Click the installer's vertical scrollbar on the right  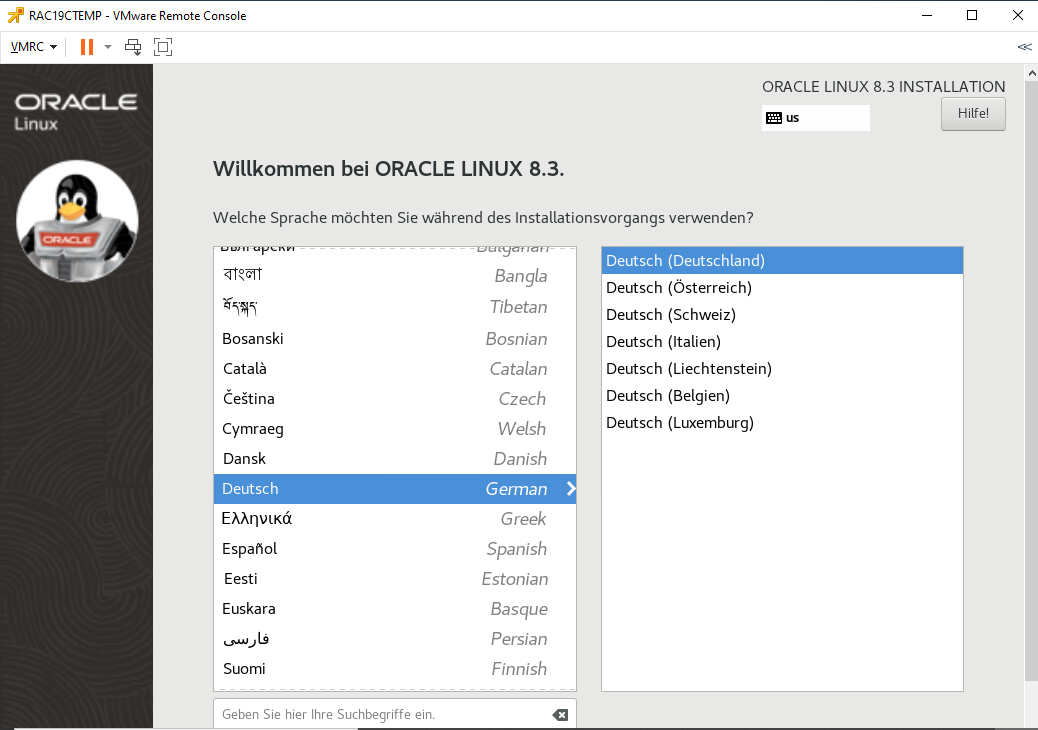coord(1031,380)
